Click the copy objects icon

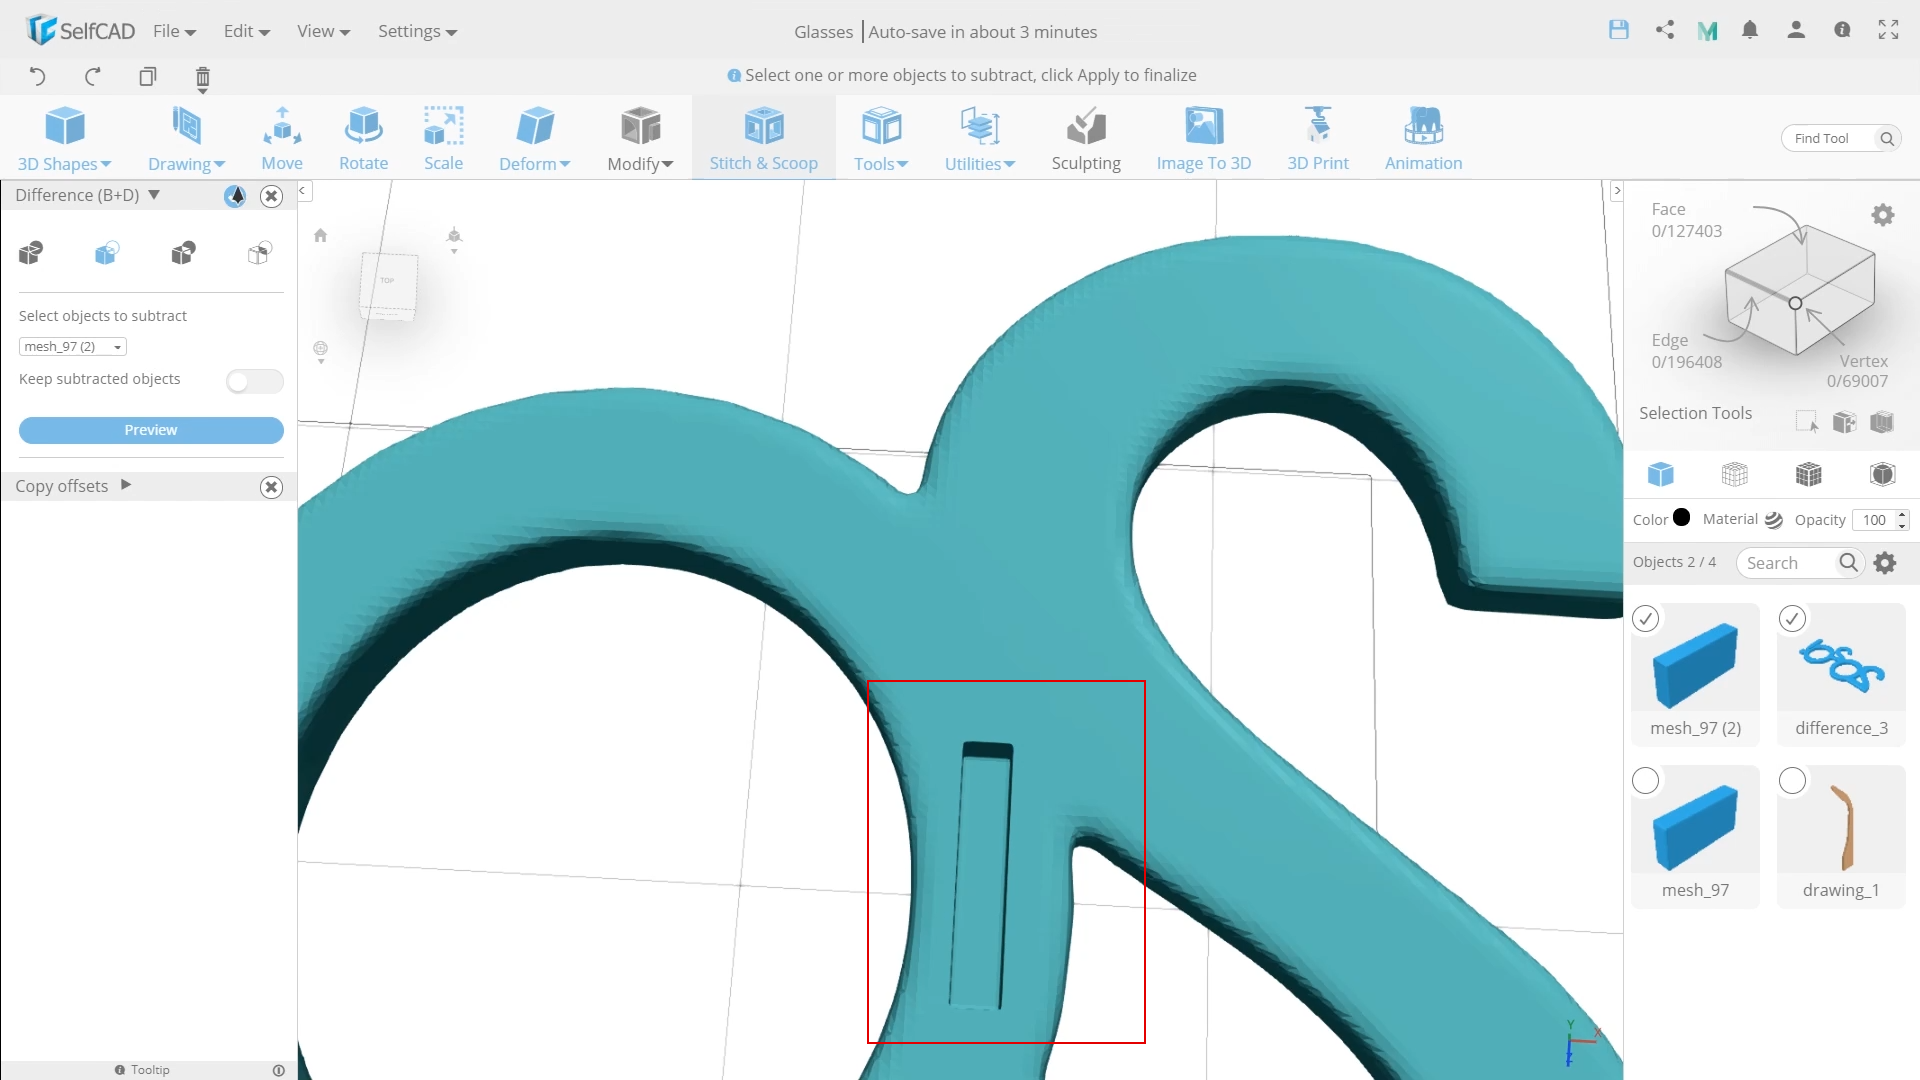tap(147, 76)
